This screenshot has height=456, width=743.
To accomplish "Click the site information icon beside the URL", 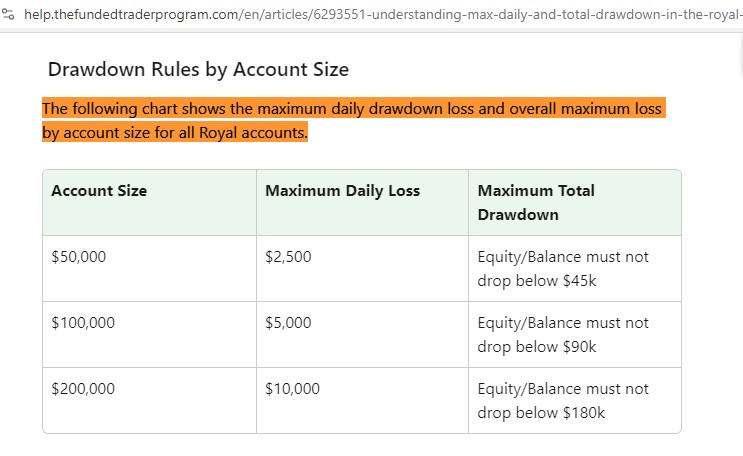I will pos(9,16).
